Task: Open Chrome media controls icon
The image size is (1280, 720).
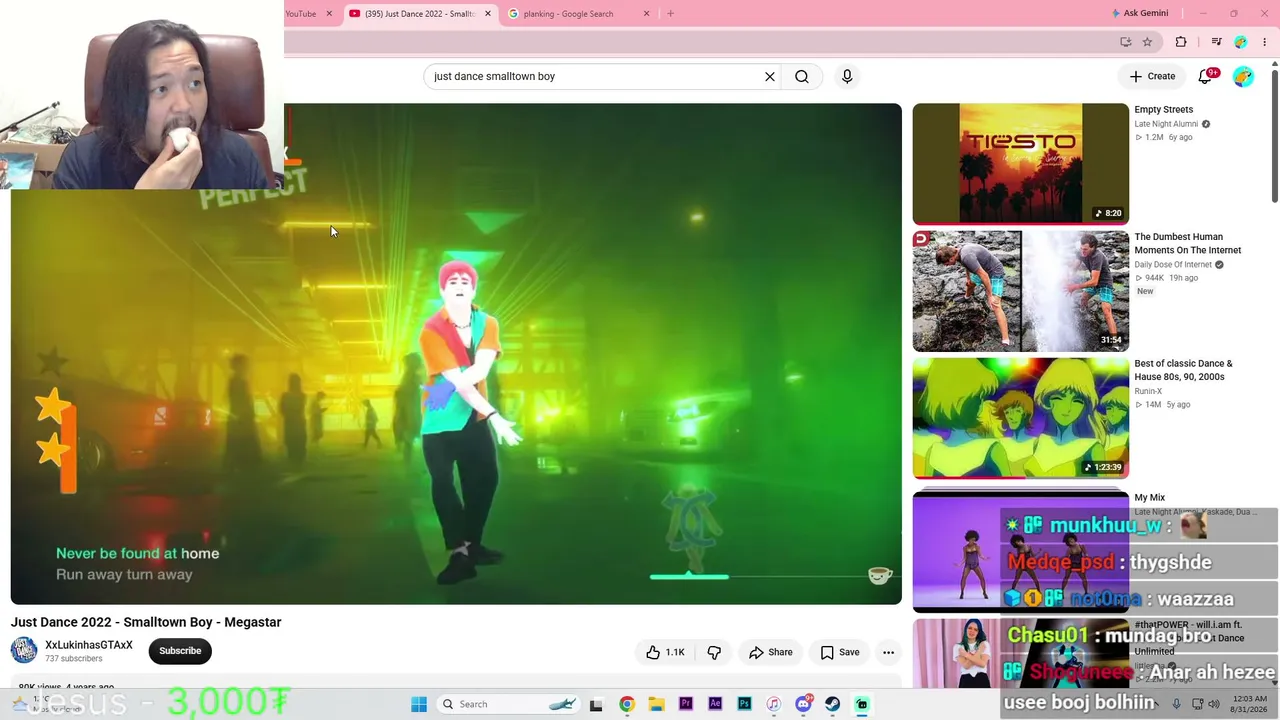Action: click(1216, 42)
